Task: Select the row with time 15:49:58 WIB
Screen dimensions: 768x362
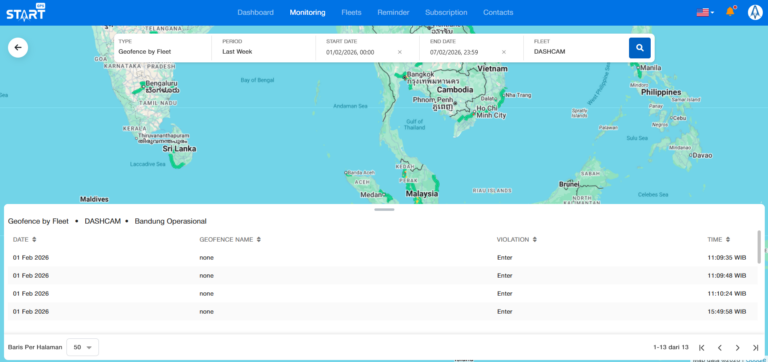Action: tap(384, 312)
